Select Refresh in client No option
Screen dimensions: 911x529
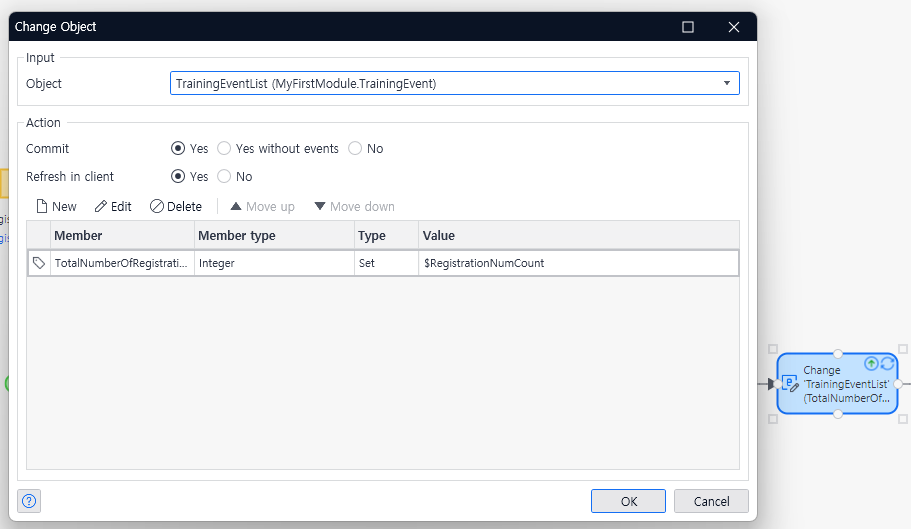[224, 177]
